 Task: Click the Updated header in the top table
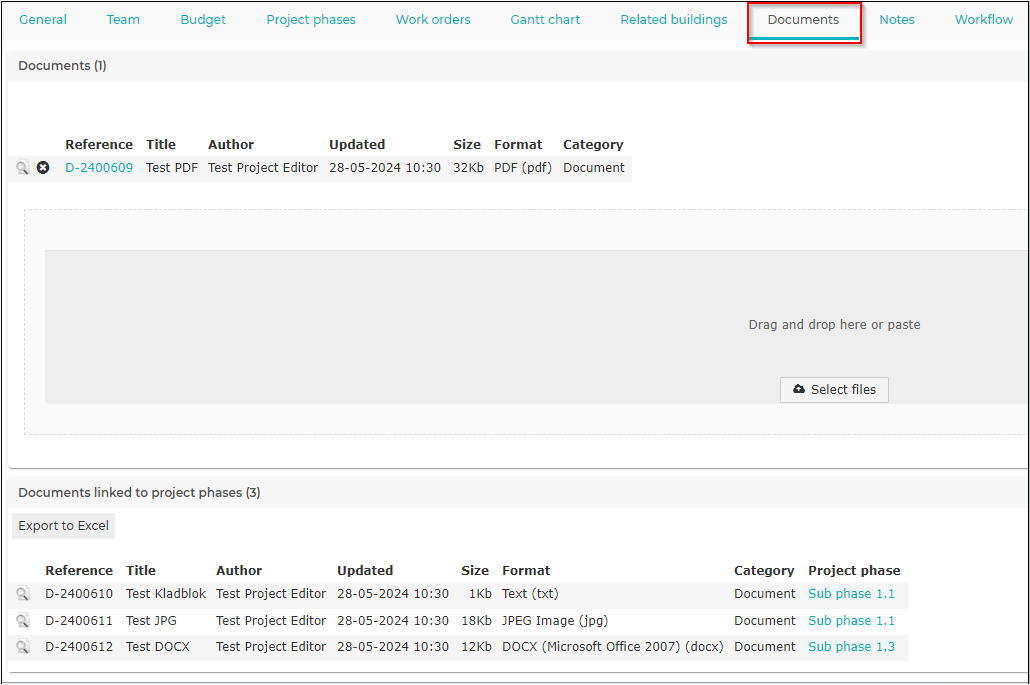tap(357, 144)
